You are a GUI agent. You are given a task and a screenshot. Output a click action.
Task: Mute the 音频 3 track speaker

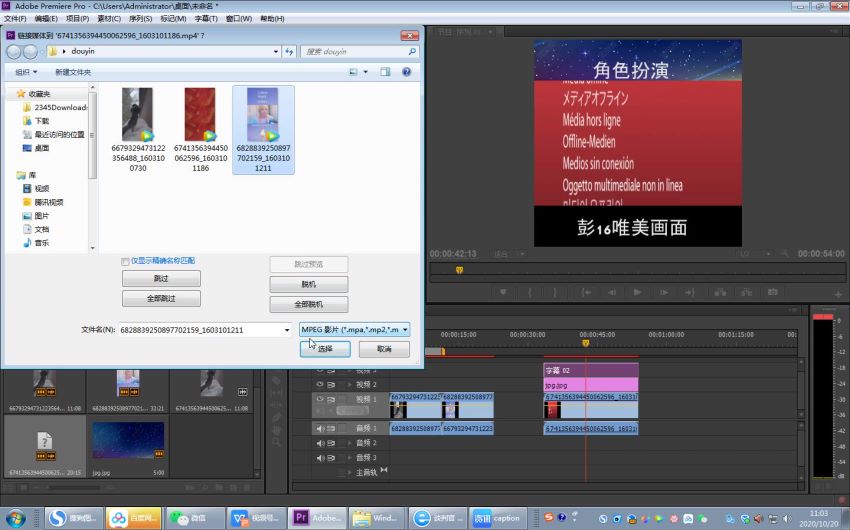coord(320,458)
